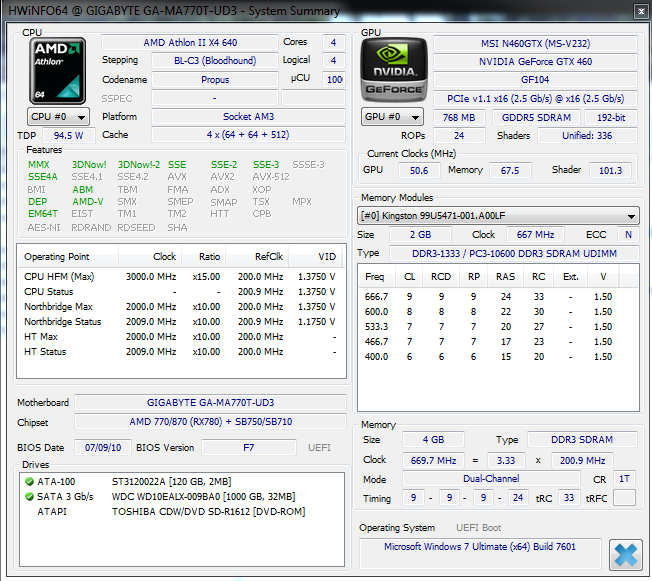The width and height of the screenshot is (652, 581).
Task: Click the BIOS Date 07/09/10 field
Action: click(103, 447)
